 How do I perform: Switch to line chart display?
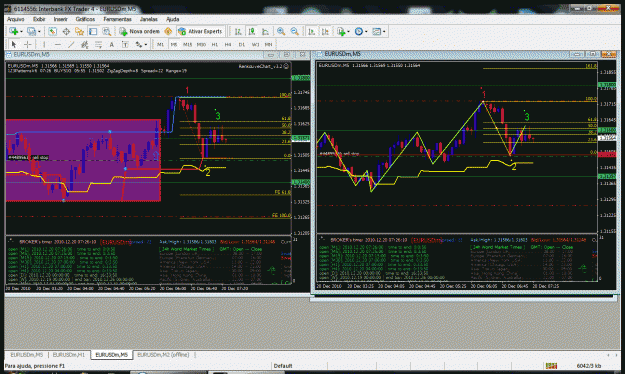265,31
